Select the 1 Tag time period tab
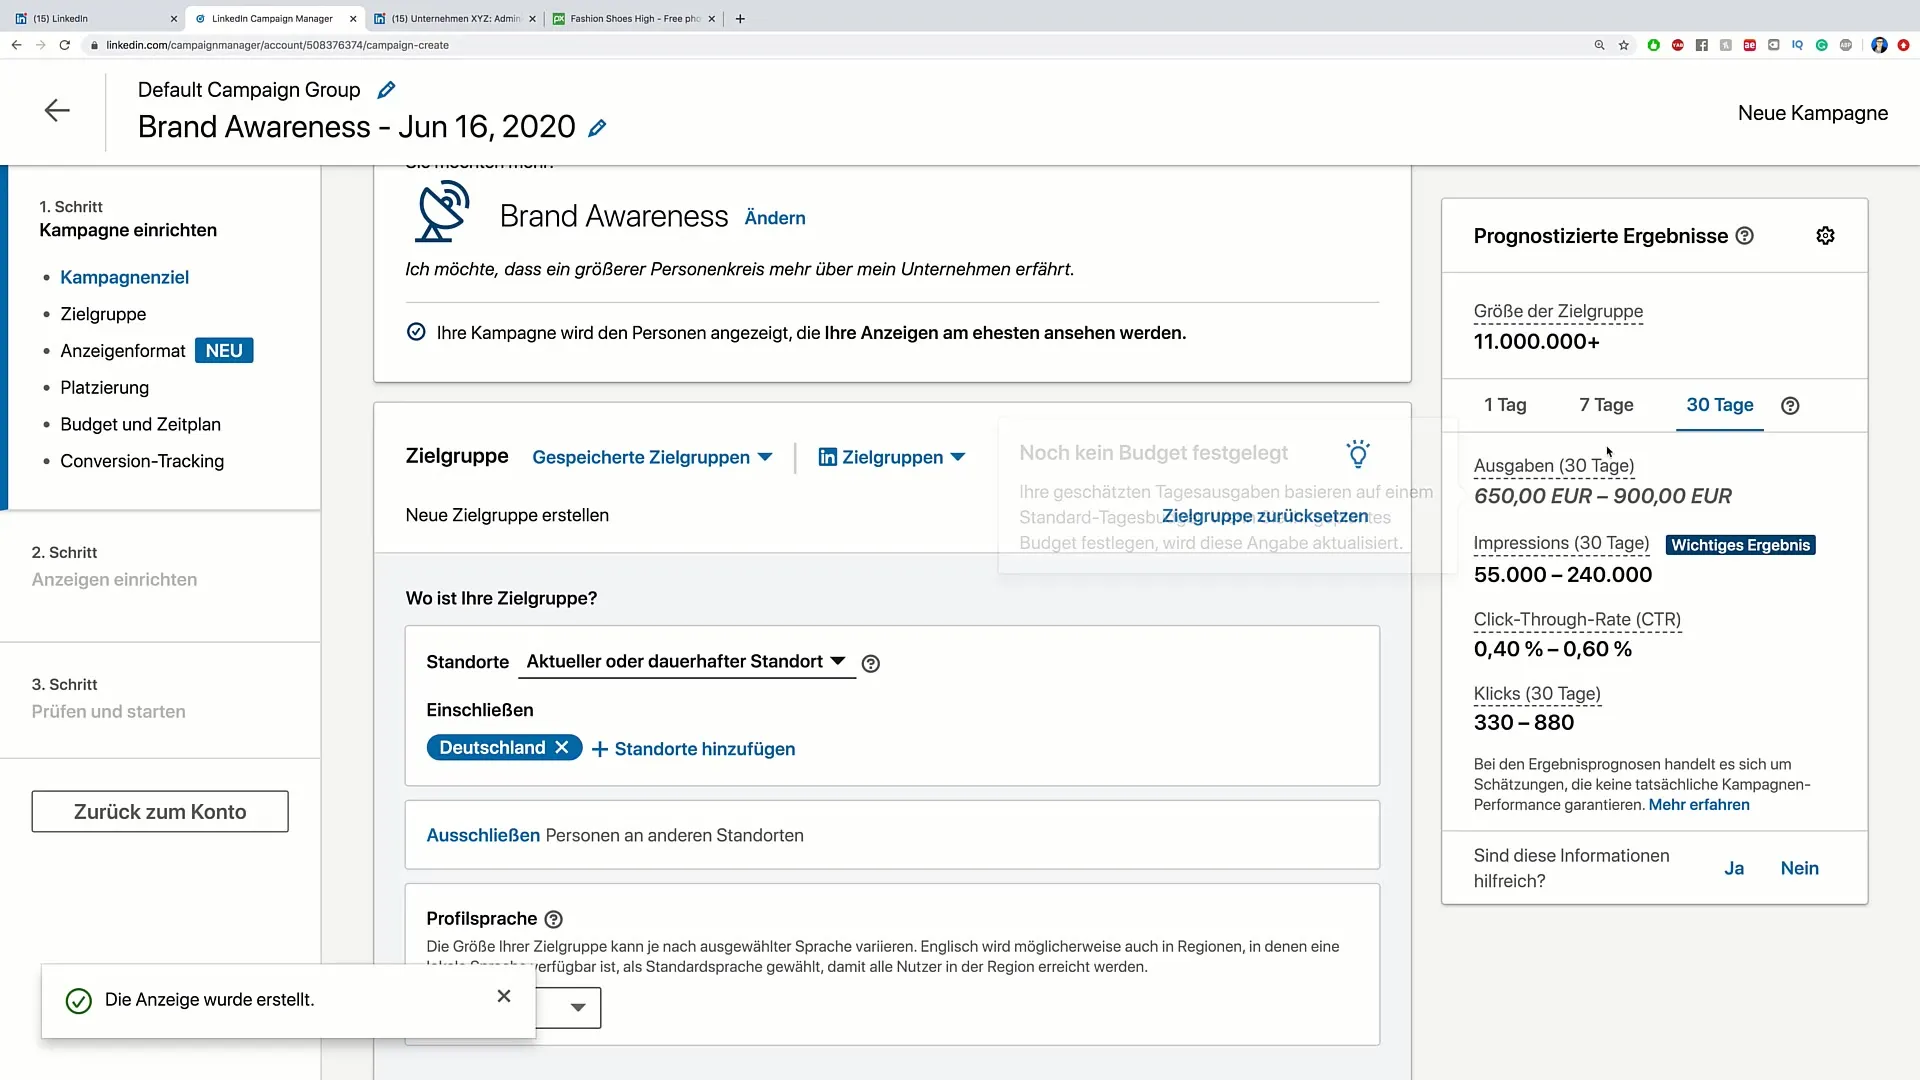 tap(1505, 405)
